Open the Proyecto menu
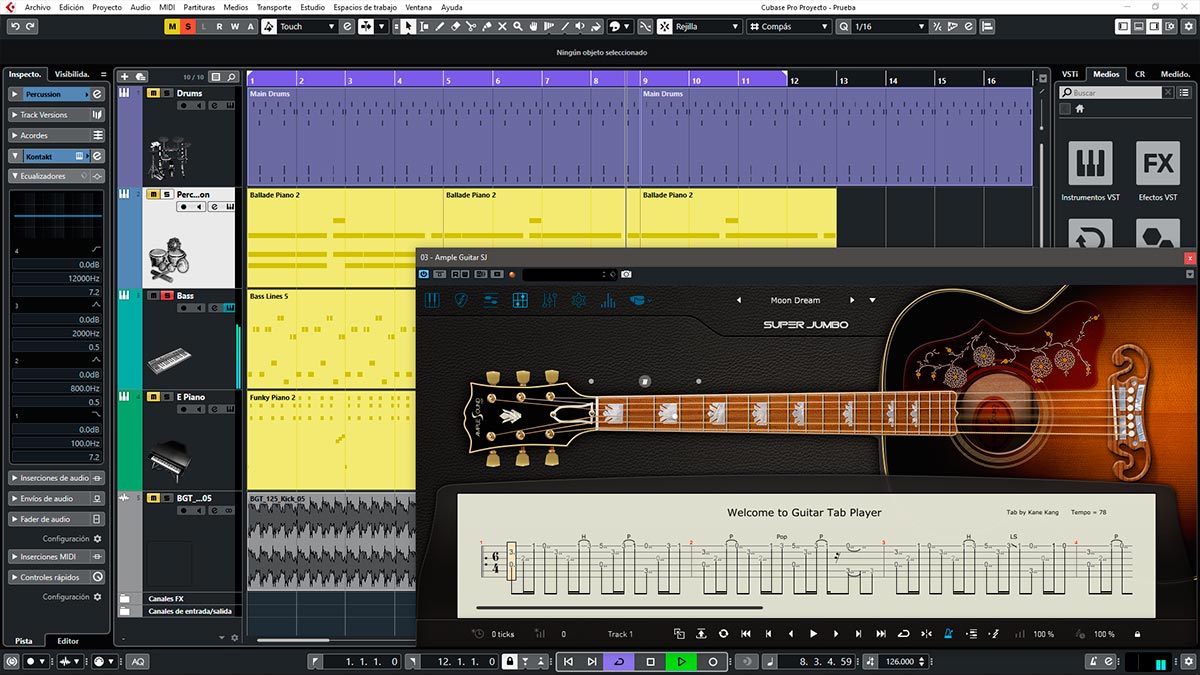 (107, 7)
